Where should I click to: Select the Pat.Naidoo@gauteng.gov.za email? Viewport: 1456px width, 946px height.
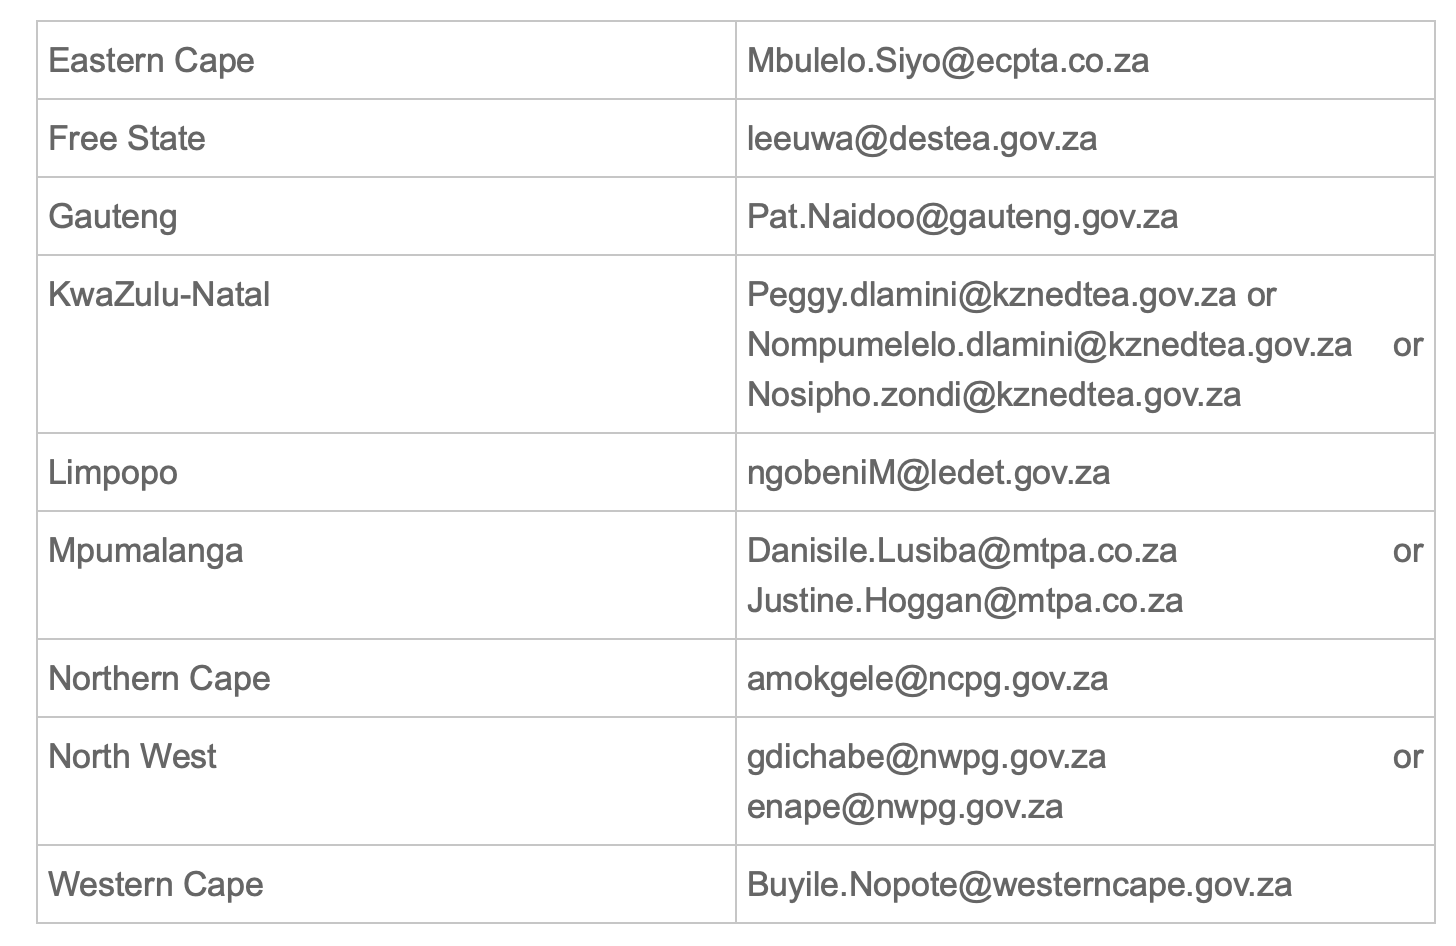pyautogui.click(x=962, y=217)
